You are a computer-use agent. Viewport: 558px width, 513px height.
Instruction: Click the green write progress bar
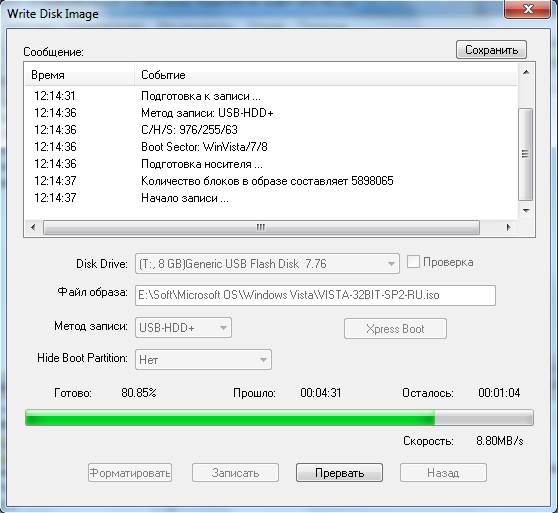[279, 418]
